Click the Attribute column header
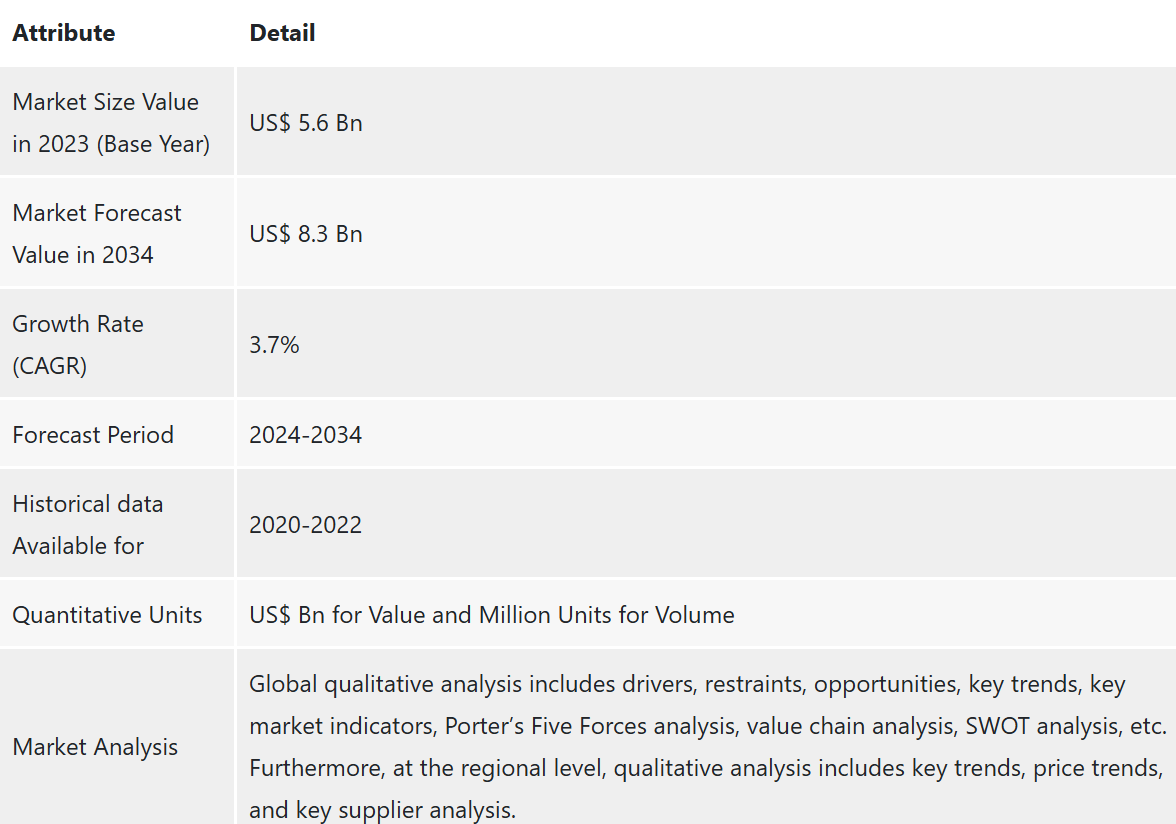 (x=64, y=33)
